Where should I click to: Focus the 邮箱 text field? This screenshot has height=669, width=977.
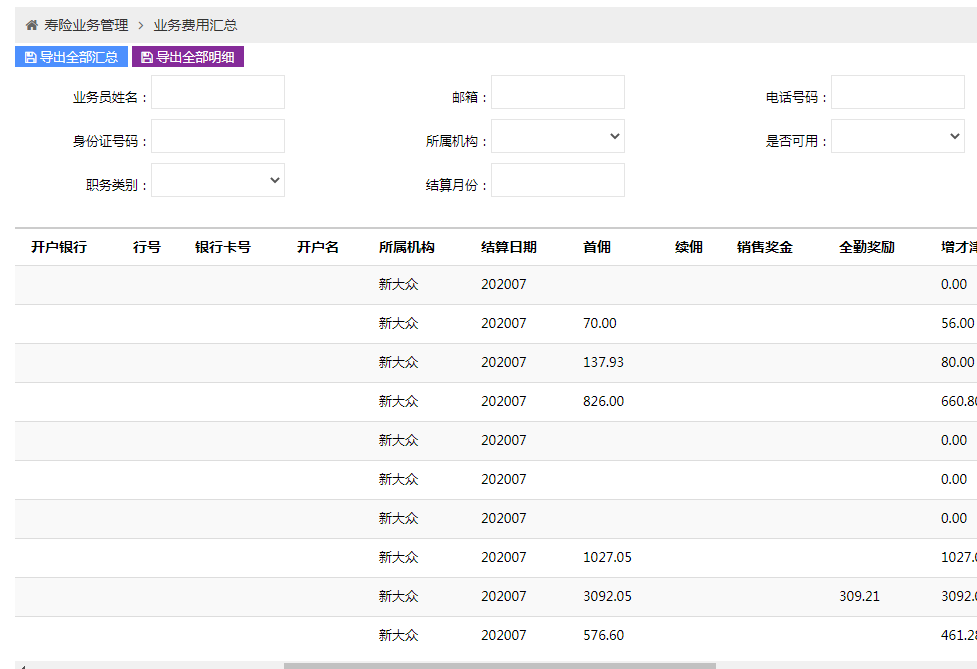tap(557, 92)
